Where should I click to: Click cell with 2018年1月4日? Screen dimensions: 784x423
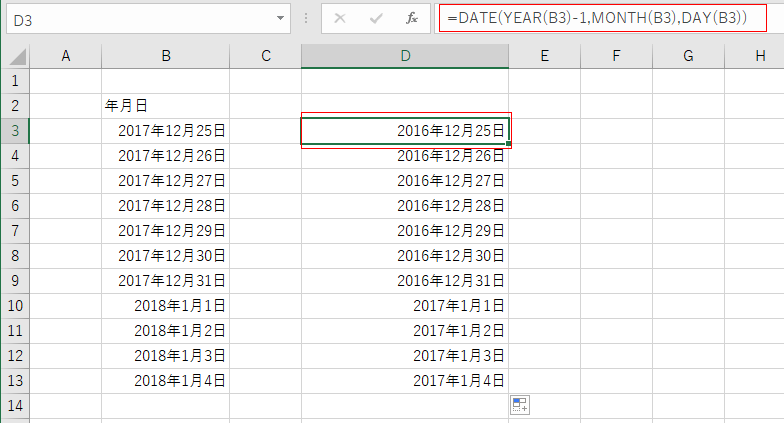click(166, 380)
